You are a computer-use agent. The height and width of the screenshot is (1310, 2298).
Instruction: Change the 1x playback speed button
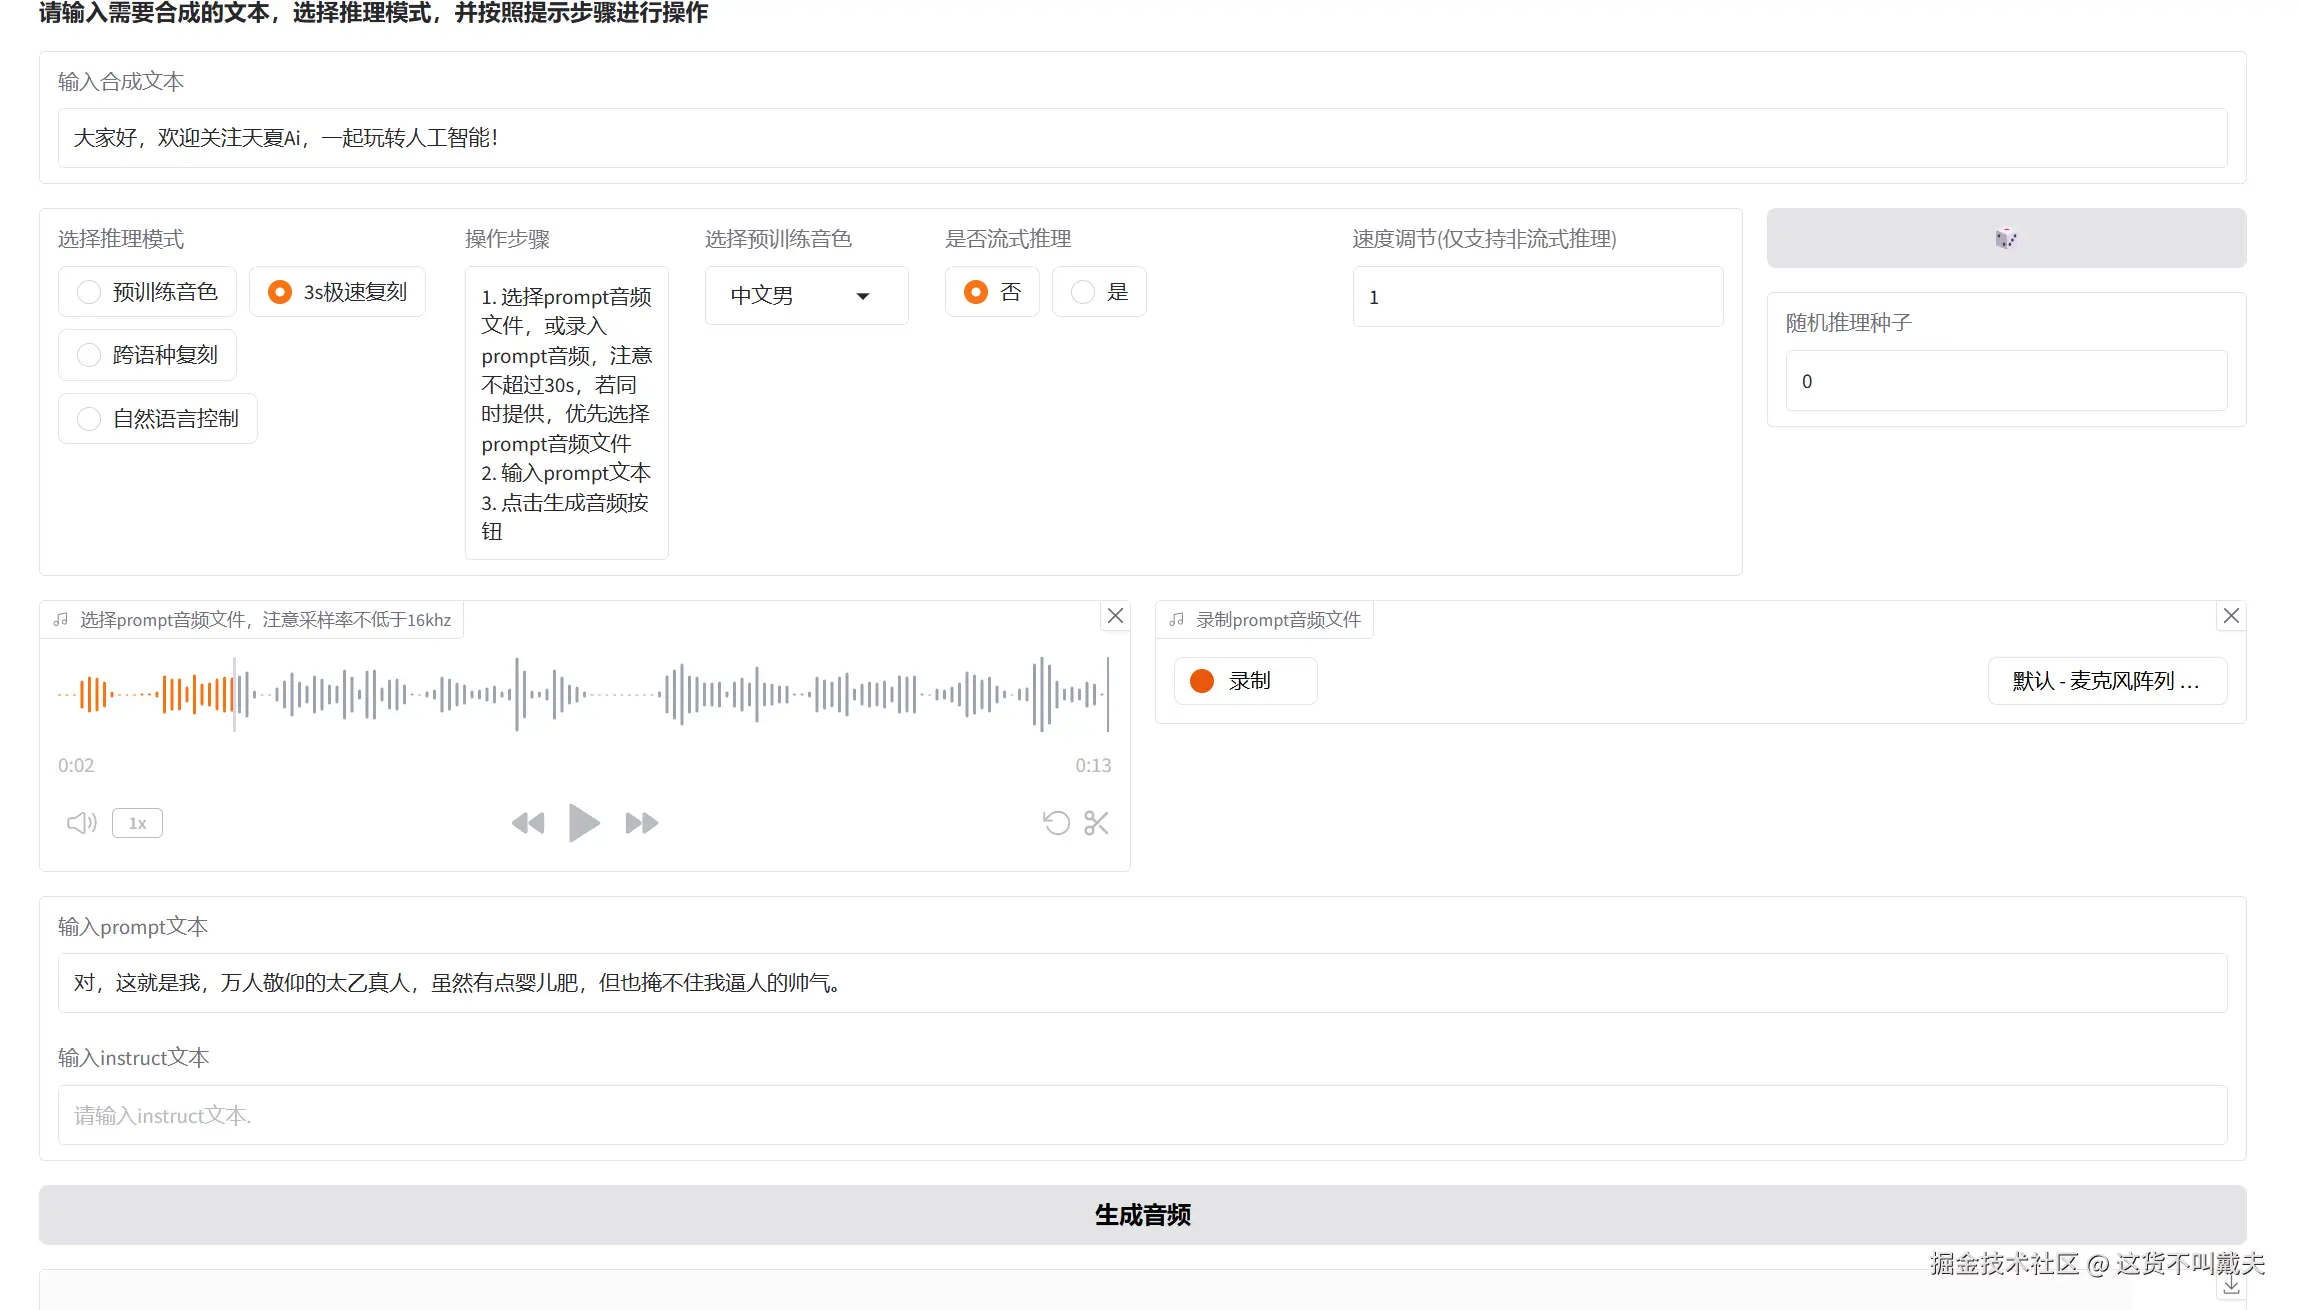pos(137,823)
